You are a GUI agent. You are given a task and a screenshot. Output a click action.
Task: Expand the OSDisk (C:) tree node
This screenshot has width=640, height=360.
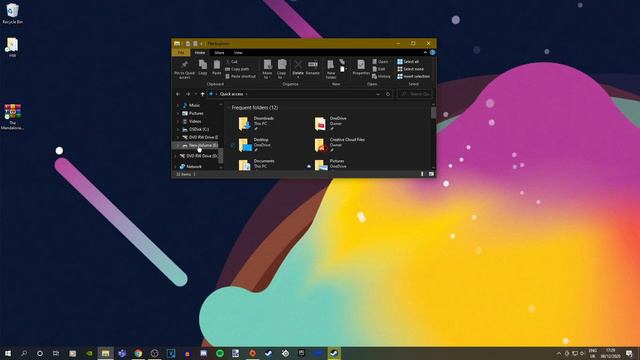[178, 129]
